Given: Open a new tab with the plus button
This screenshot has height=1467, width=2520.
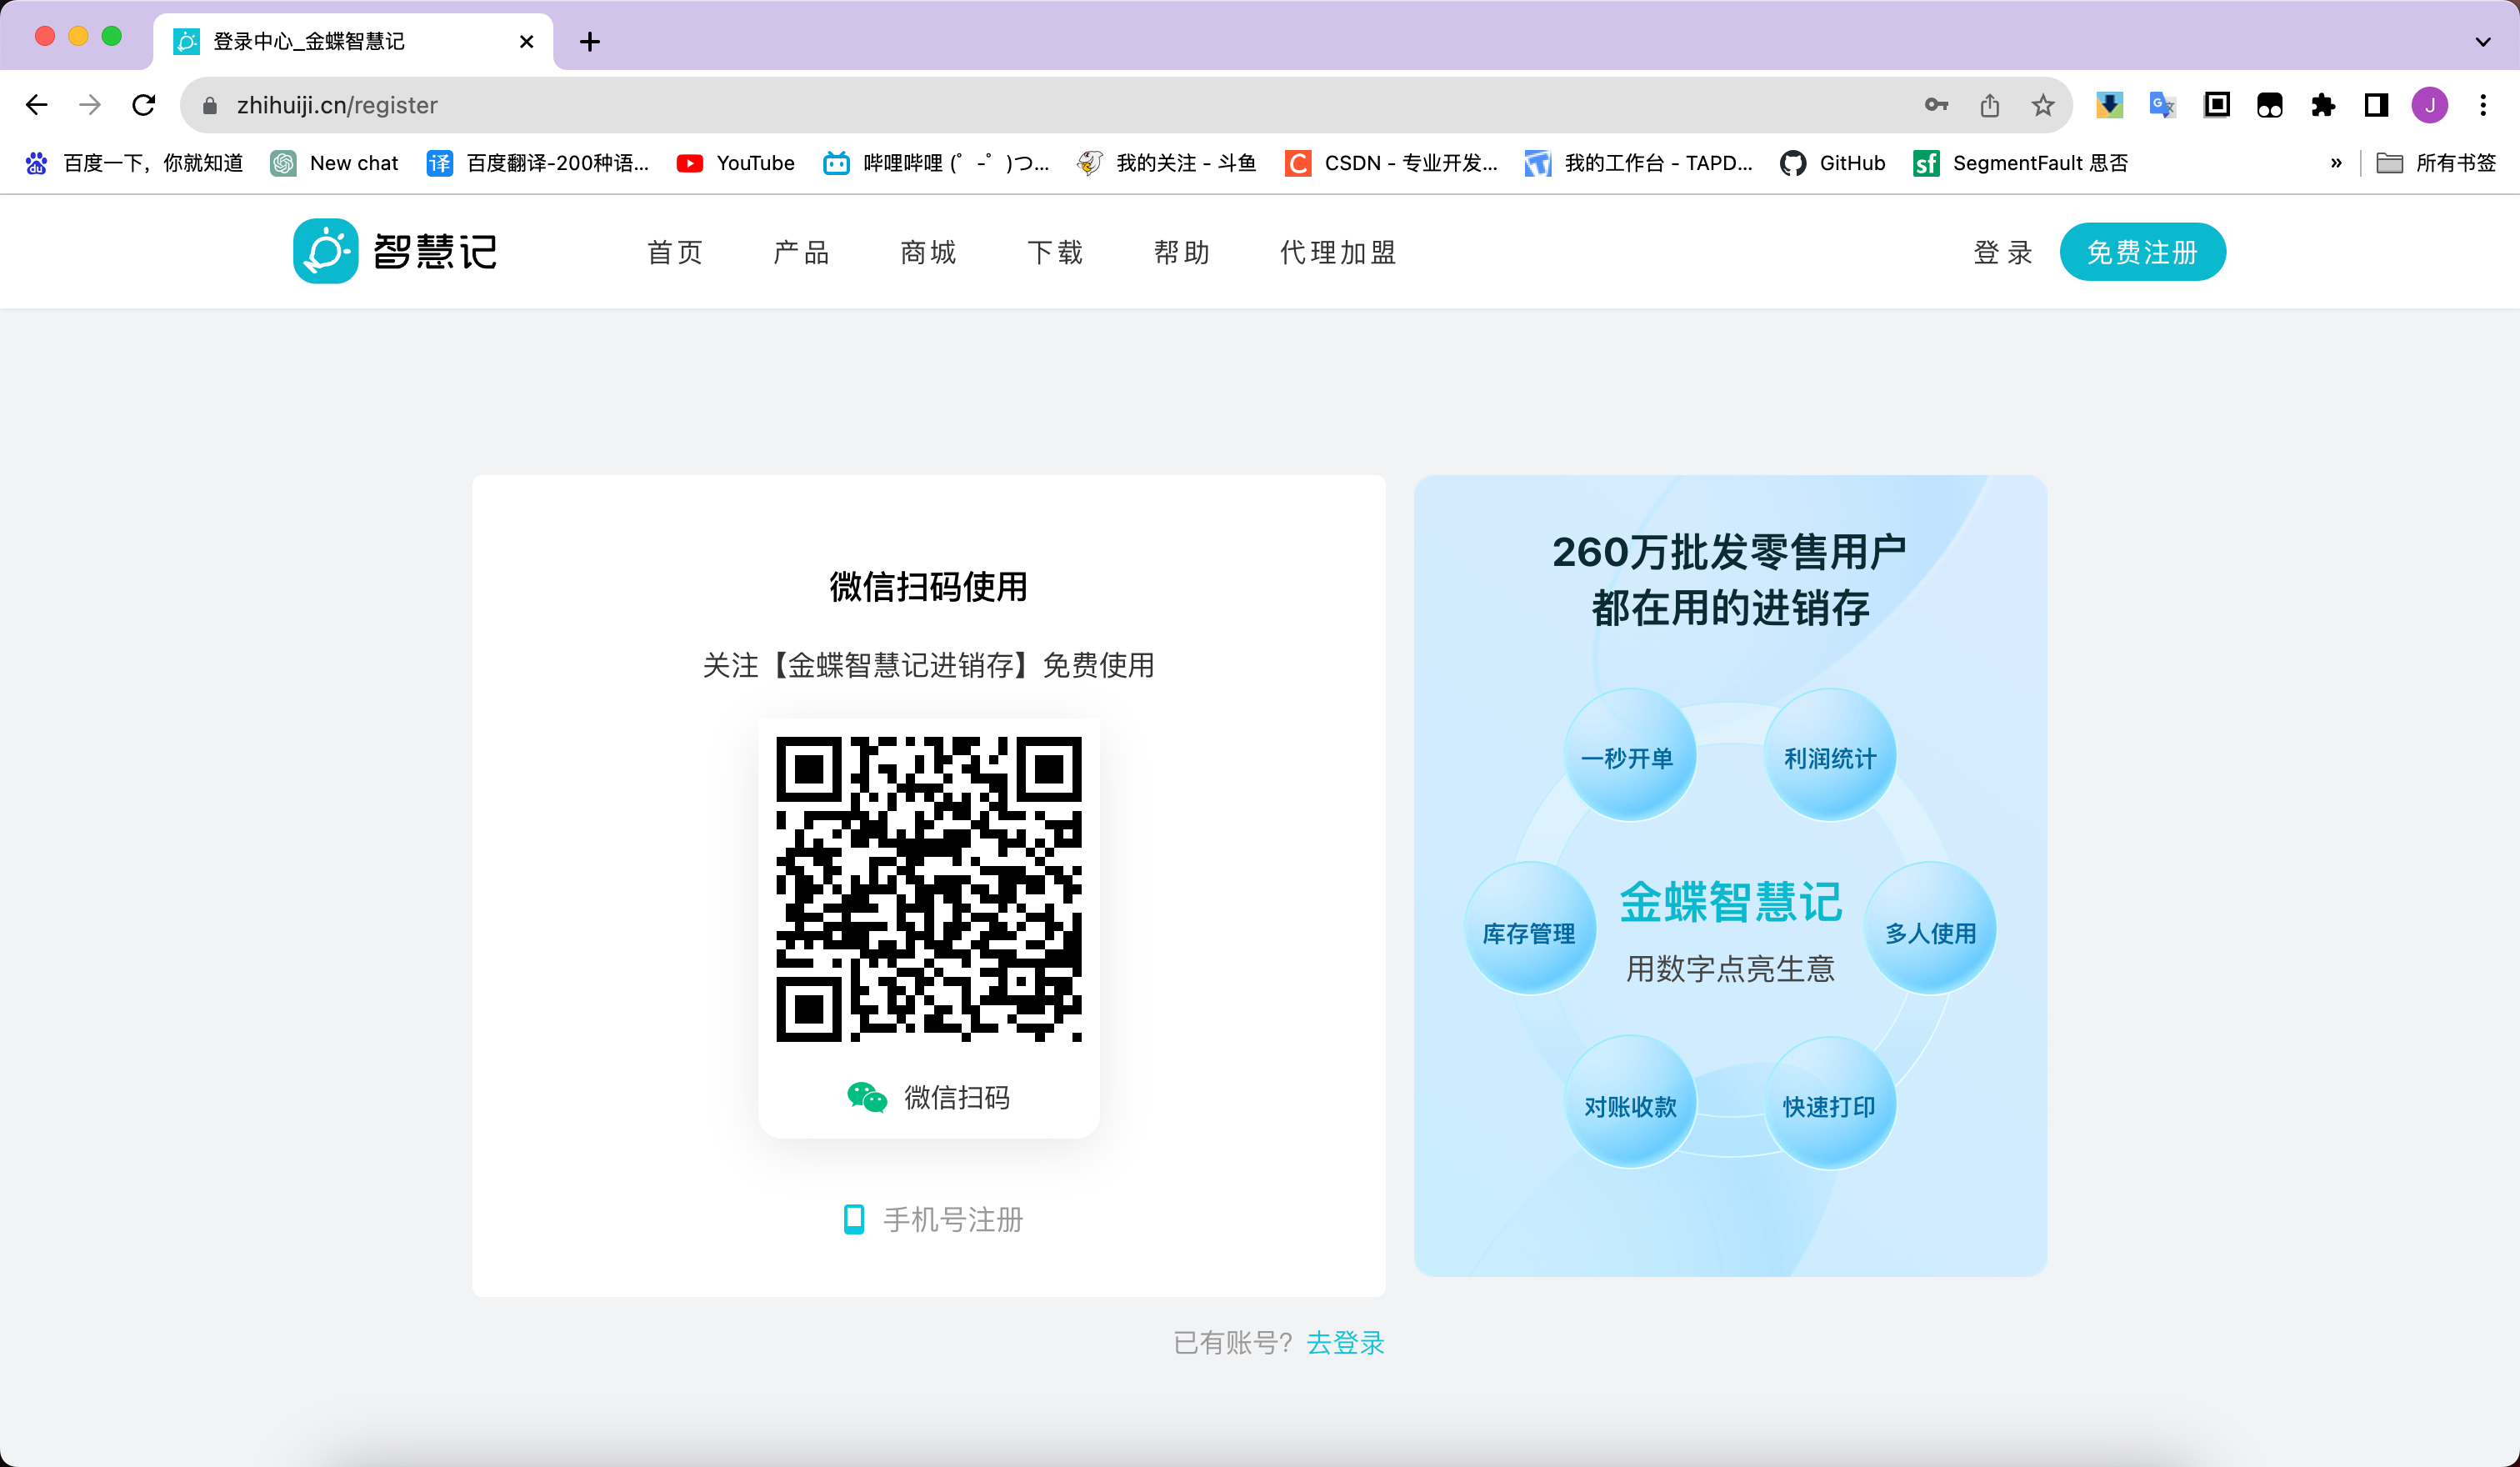Looking at the screenshot, I should pyautogui.click(x=590, y=42).
